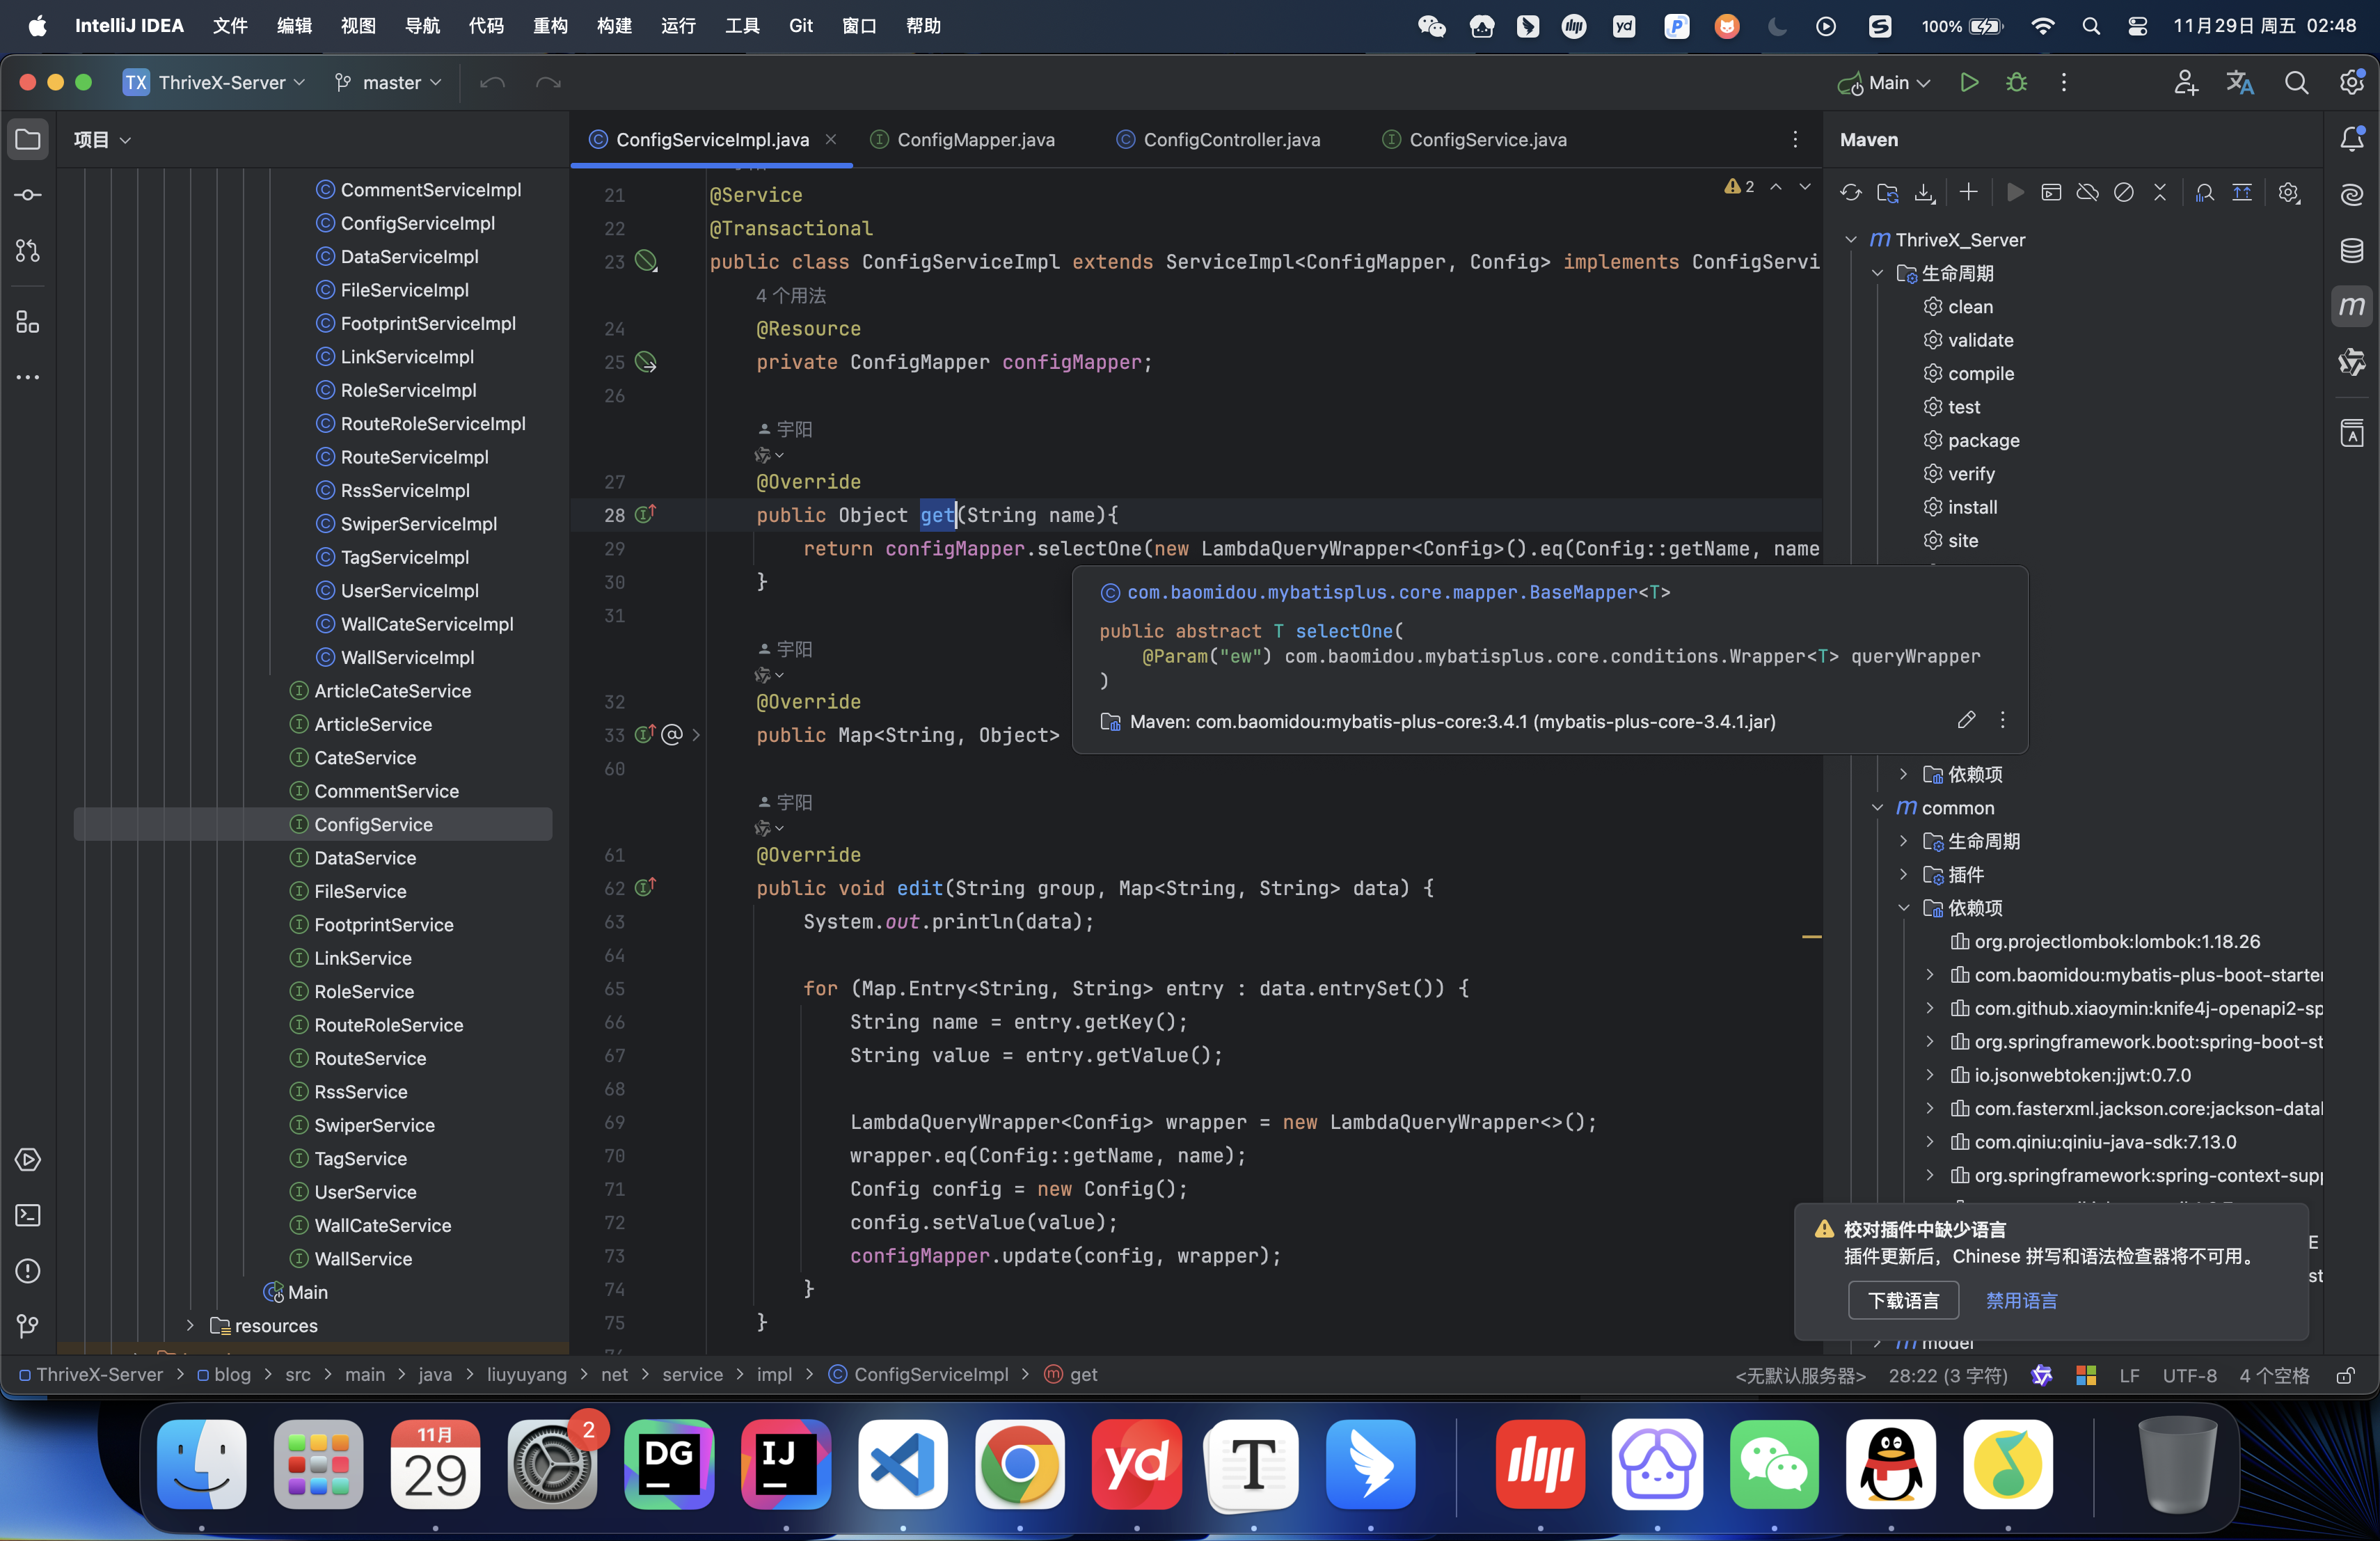The width and height of the screenshot is (2380, 1541).
Task: Open ThriveX-Server project dropdown
Action: [215, 83]
